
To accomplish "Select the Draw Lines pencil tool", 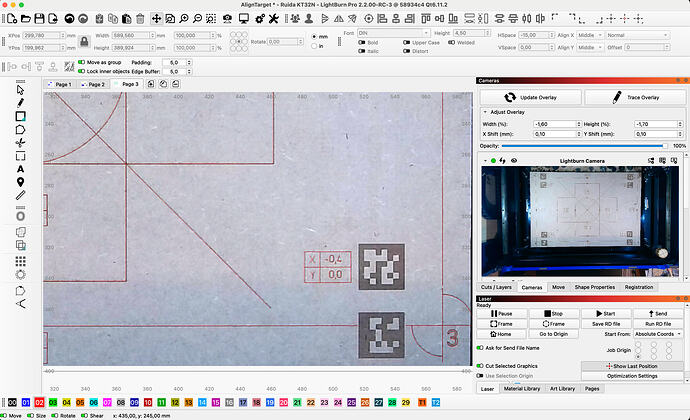I will (x=20, y=103).
